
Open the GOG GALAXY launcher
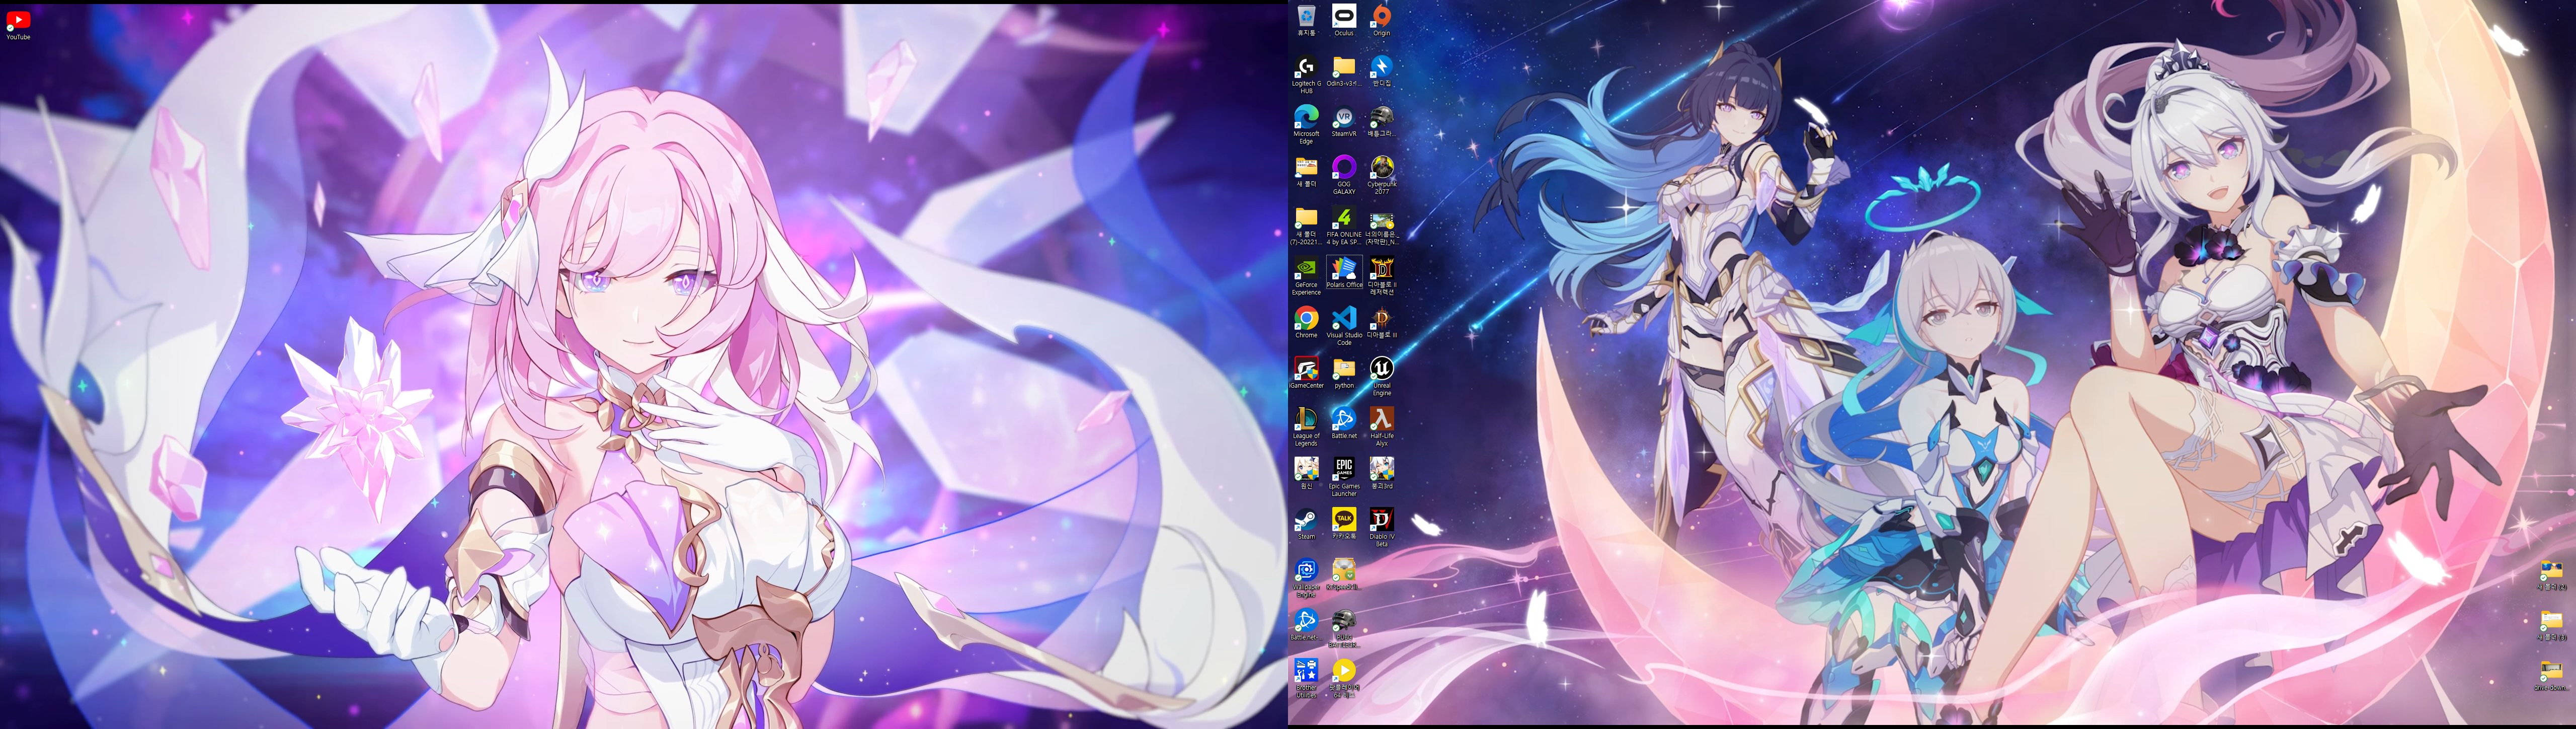coord(1343,167)
